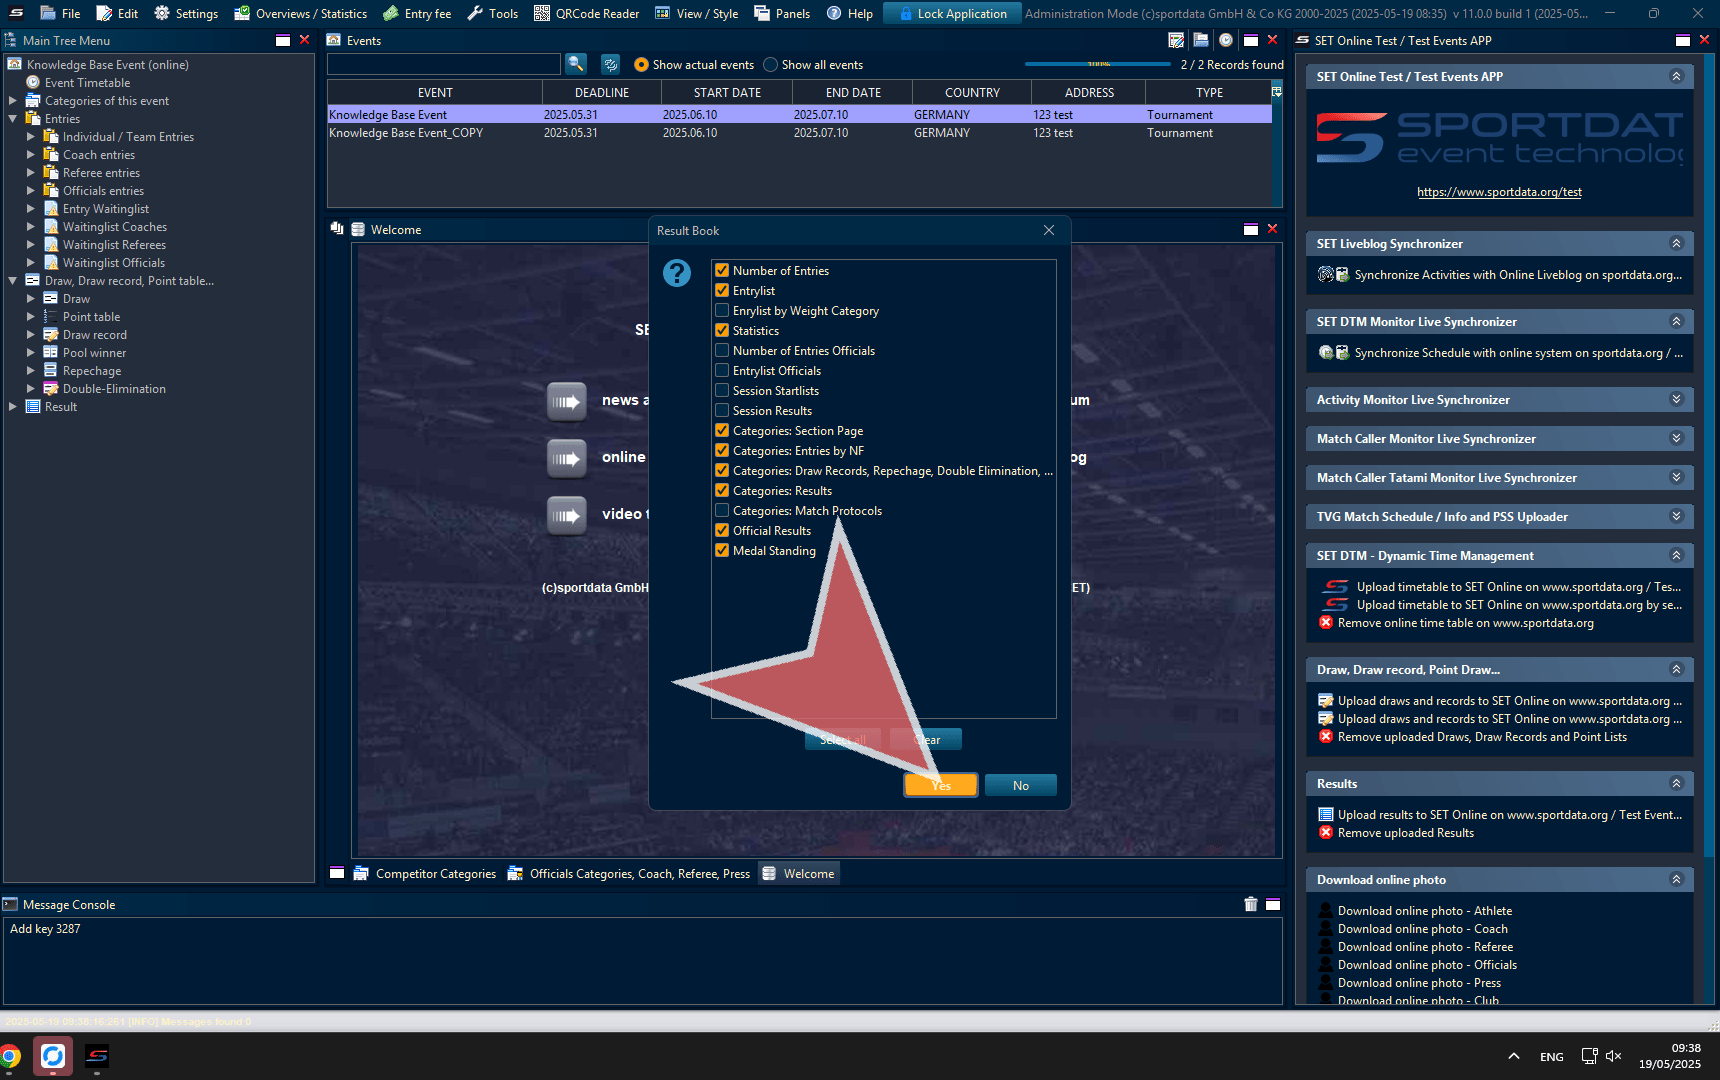Open the Tools menu

[x=493, y=13]
